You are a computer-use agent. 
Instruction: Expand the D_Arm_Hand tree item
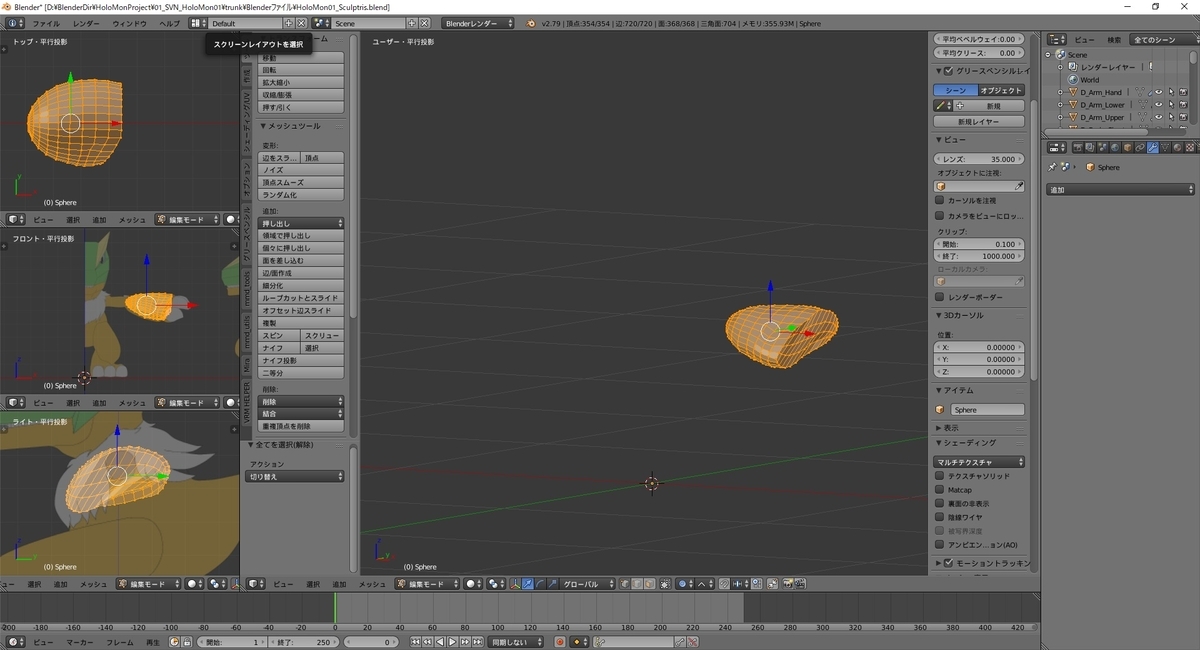[x=1061, y=92]
